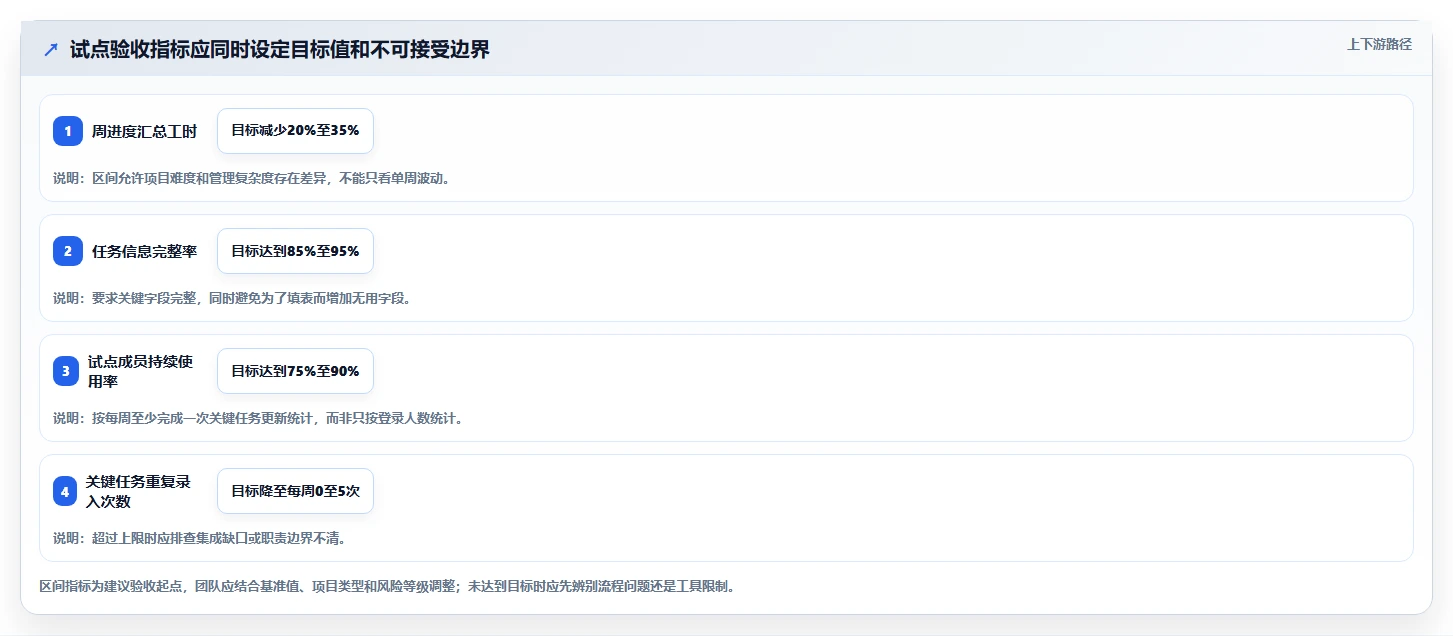Select the 试点成员持续使用率 metric label

[141, 371]
